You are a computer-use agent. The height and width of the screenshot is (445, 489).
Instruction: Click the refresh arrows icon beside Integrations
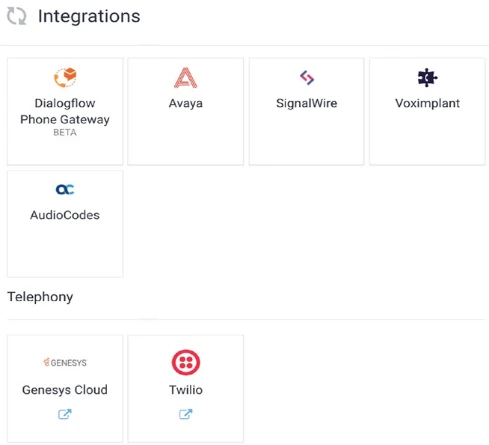tap(16, 16)
